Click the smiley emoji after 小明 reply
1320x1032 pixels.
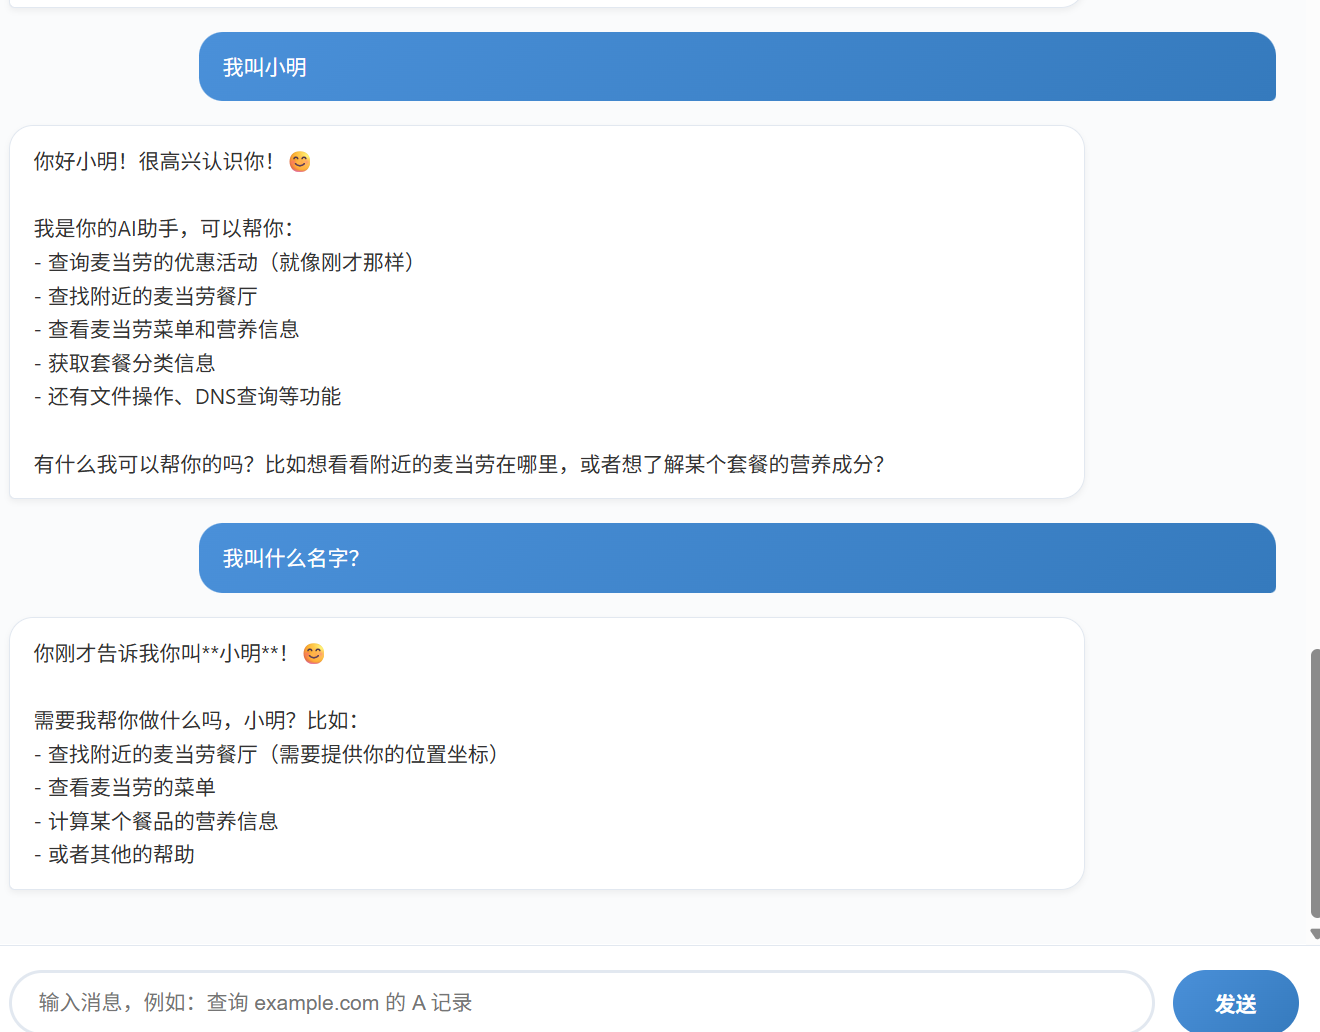coord(313,654)
